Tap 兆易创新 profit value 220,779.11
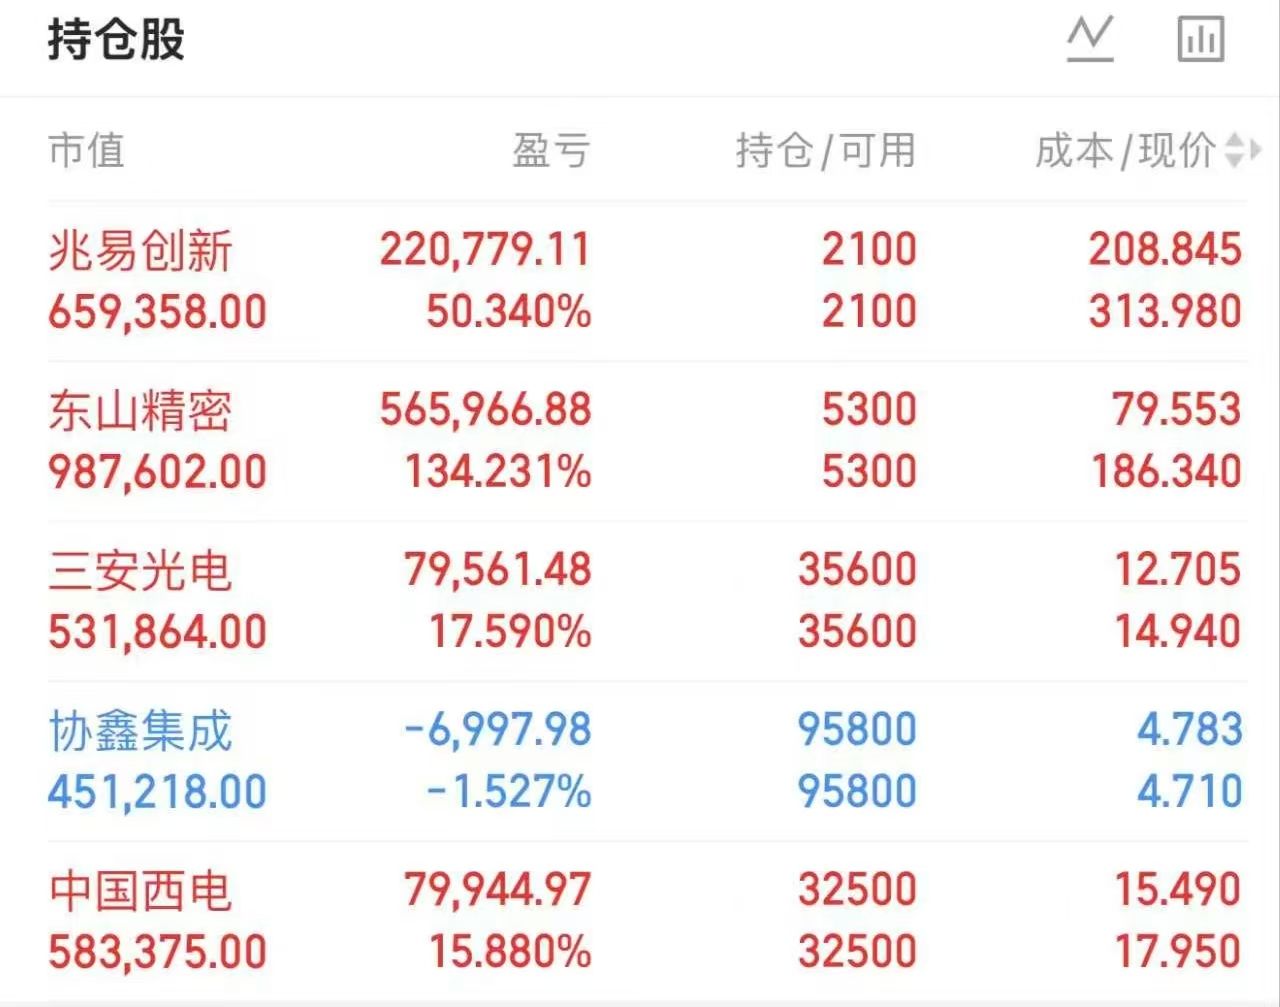This screenshot has height=1007, width=1280. tap(485, 250)
